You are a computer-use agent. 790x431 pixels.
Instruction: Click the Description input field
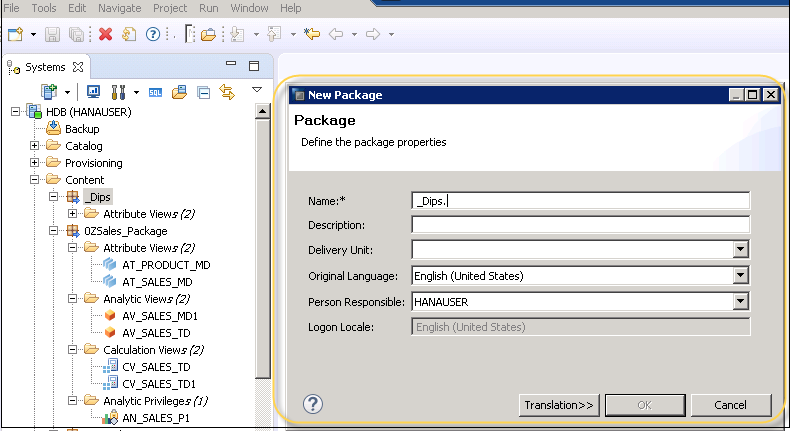pos(580,225)
